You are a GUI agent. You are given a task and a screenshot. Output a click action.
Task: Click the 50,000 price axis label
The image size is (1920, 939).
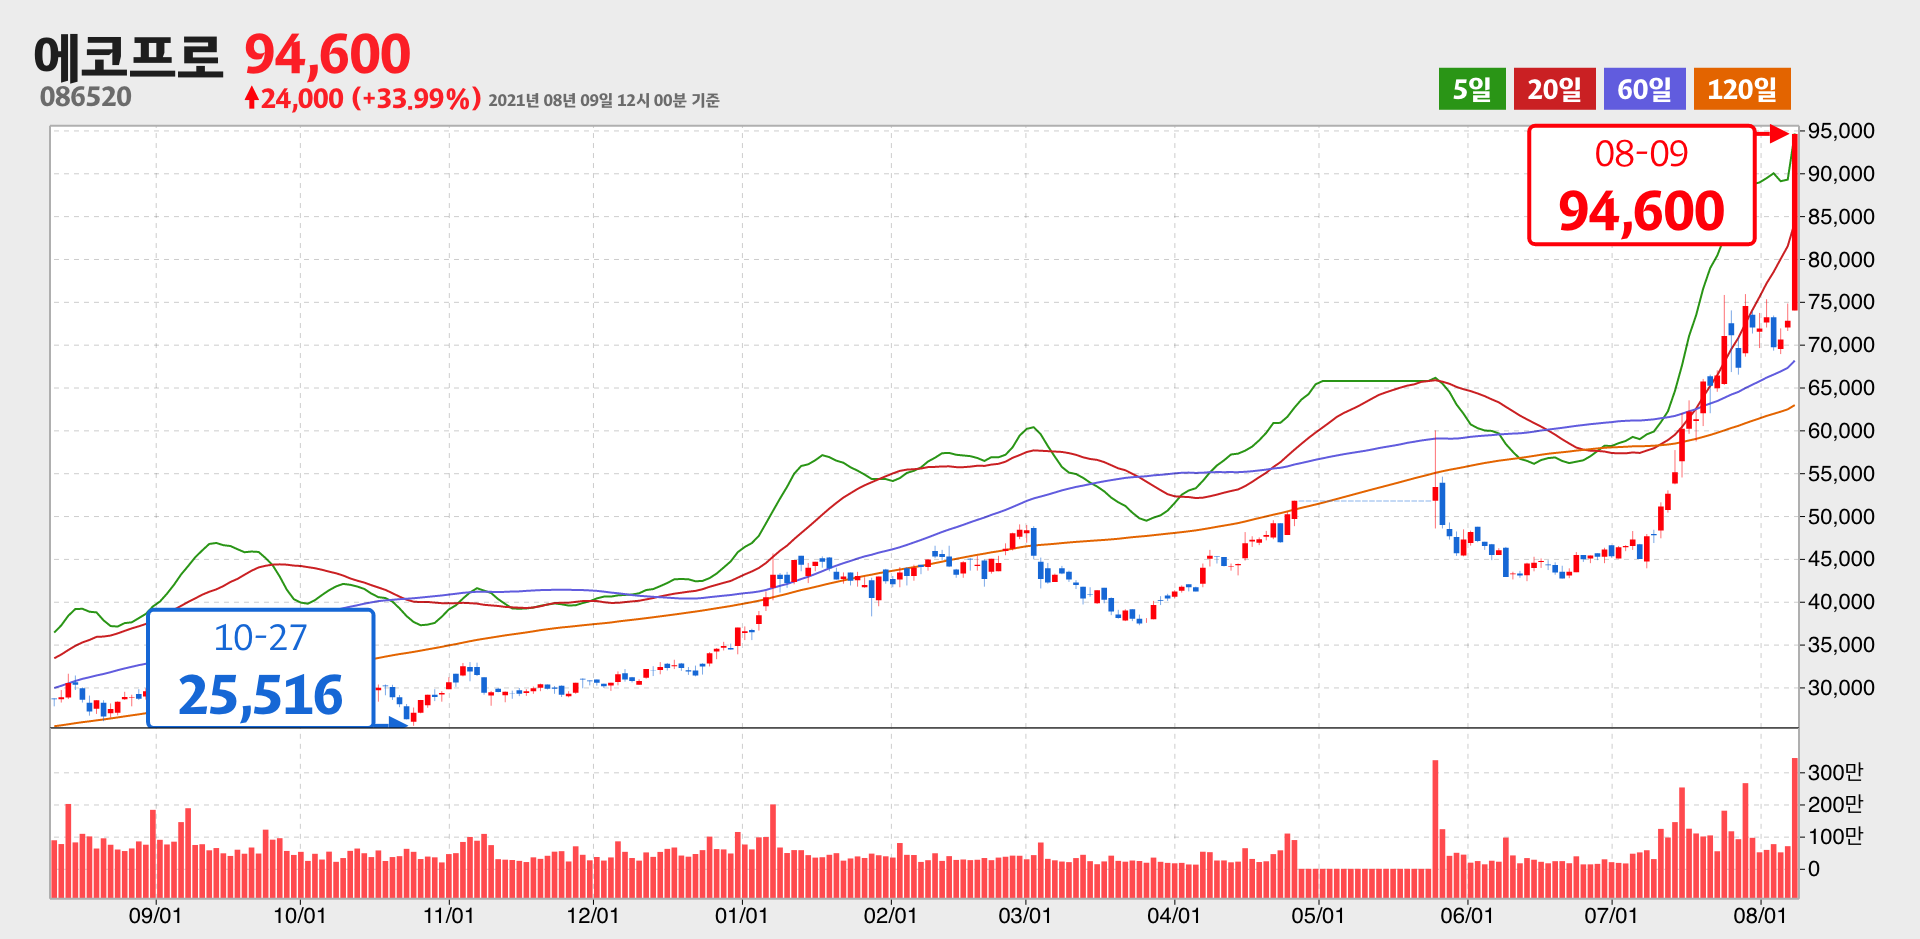pos(1841,517)
